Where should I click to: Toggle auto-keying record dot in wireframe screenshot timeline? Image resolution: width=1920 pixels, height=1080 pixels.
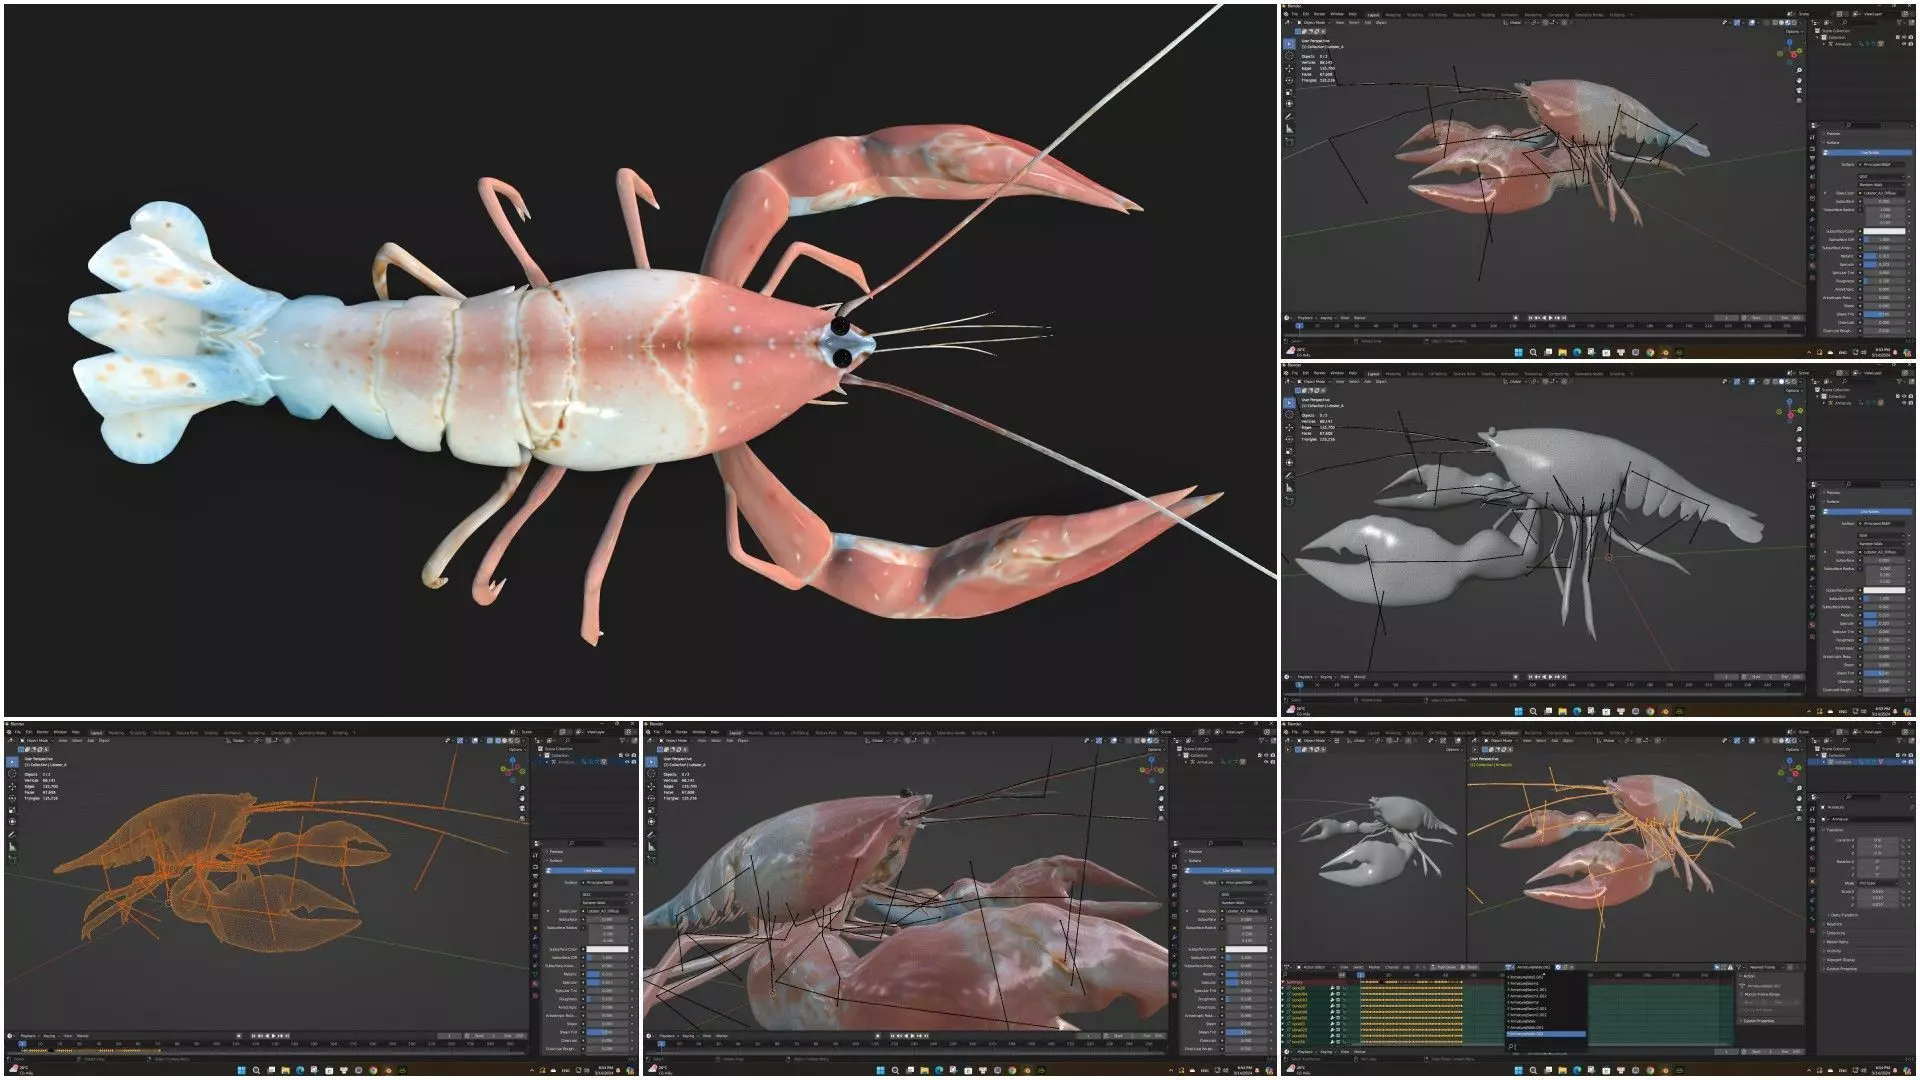pos(239,1036)
